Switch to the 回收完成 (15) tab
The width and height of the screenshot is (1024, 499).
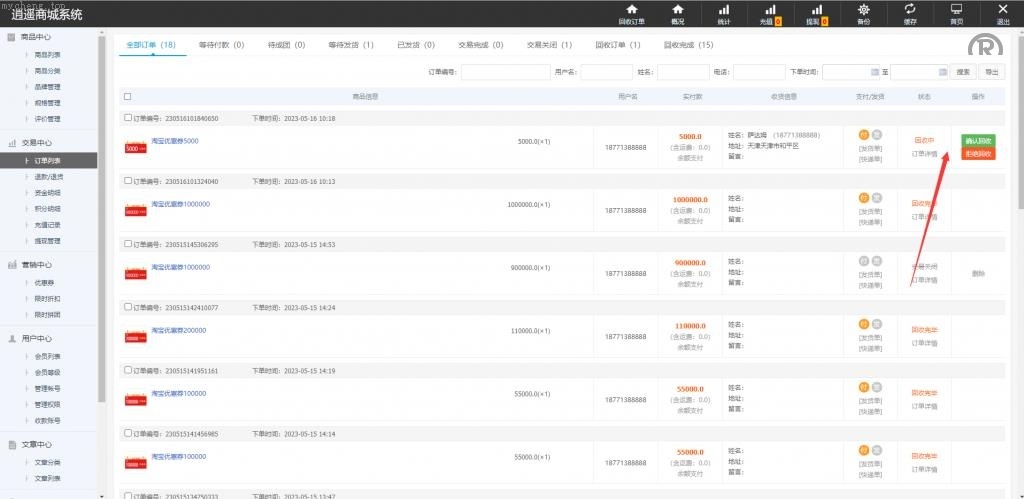(x=688, y=45)
